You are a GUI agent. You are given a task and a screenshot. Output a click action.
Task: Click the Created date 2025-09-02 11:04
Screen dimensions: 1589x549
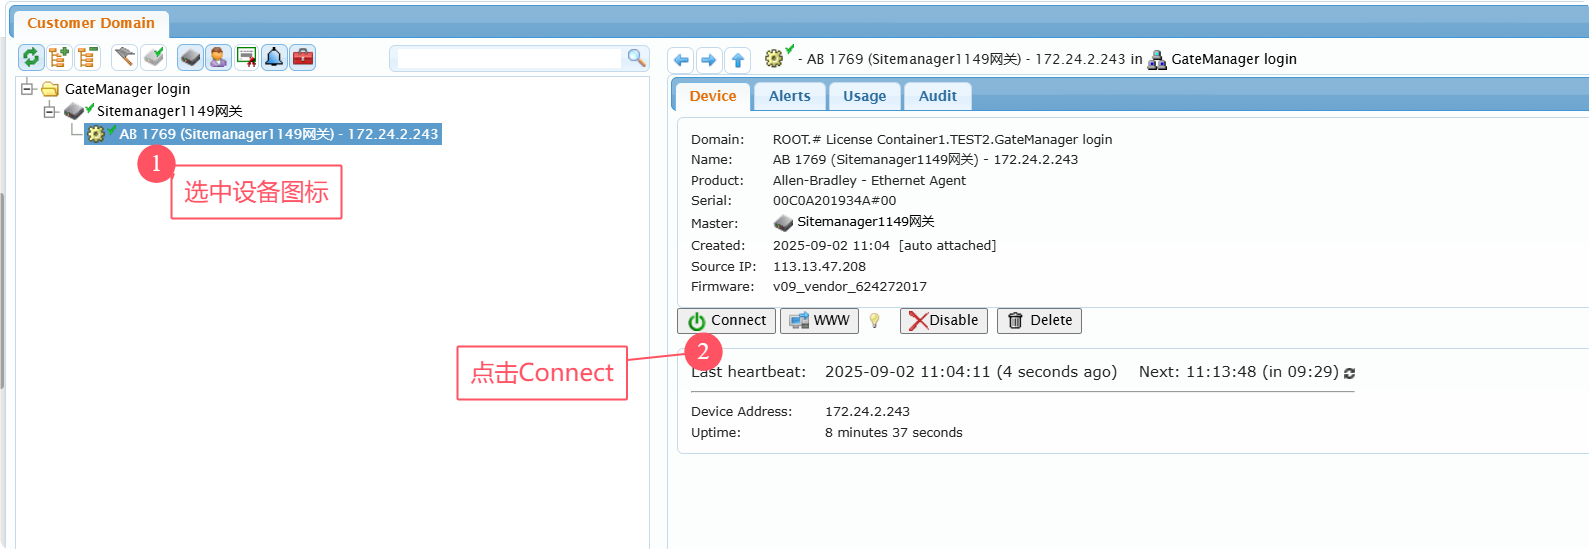pyautogui.click(x=831, y=246)
